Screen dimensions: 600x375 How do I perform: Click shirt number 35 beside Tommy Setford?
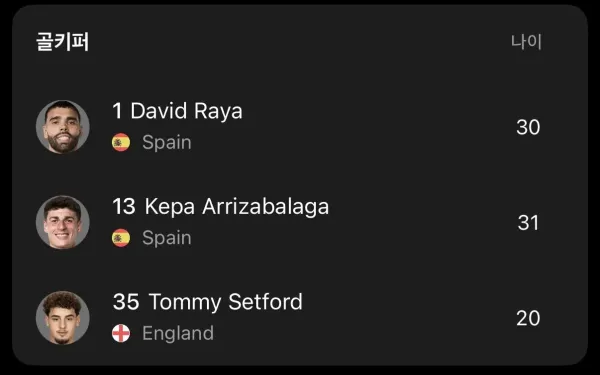pos(126,302)
